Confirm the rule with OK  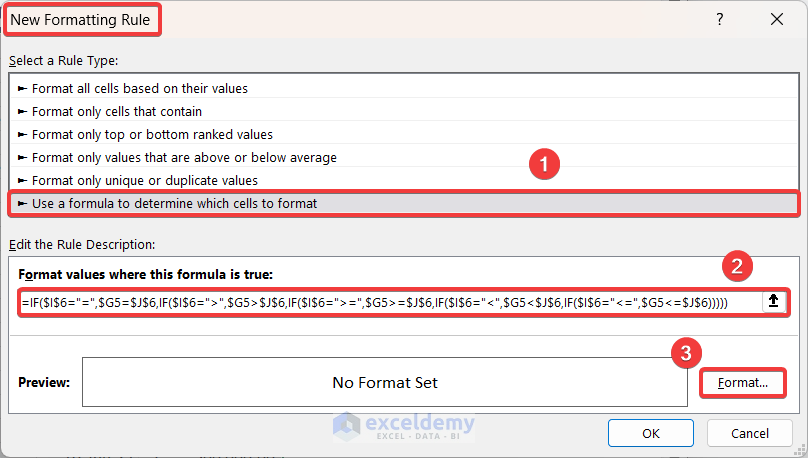tap(651, 433)
